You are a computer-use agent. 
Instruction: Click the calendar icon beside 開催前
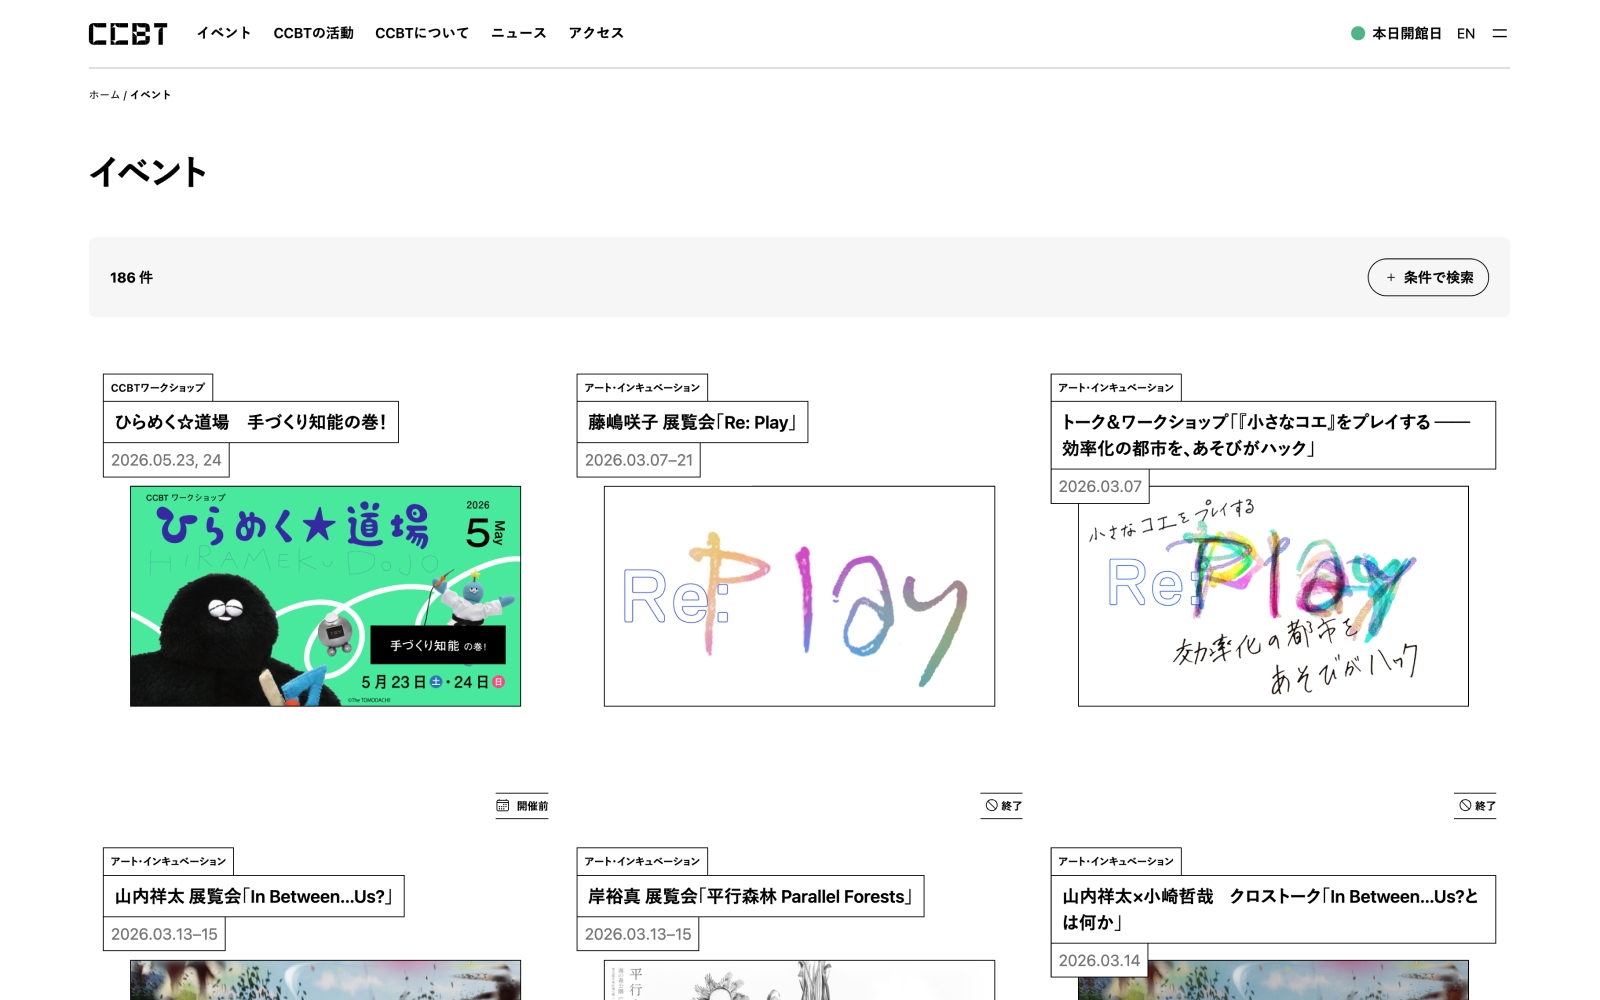click(503, 805)
